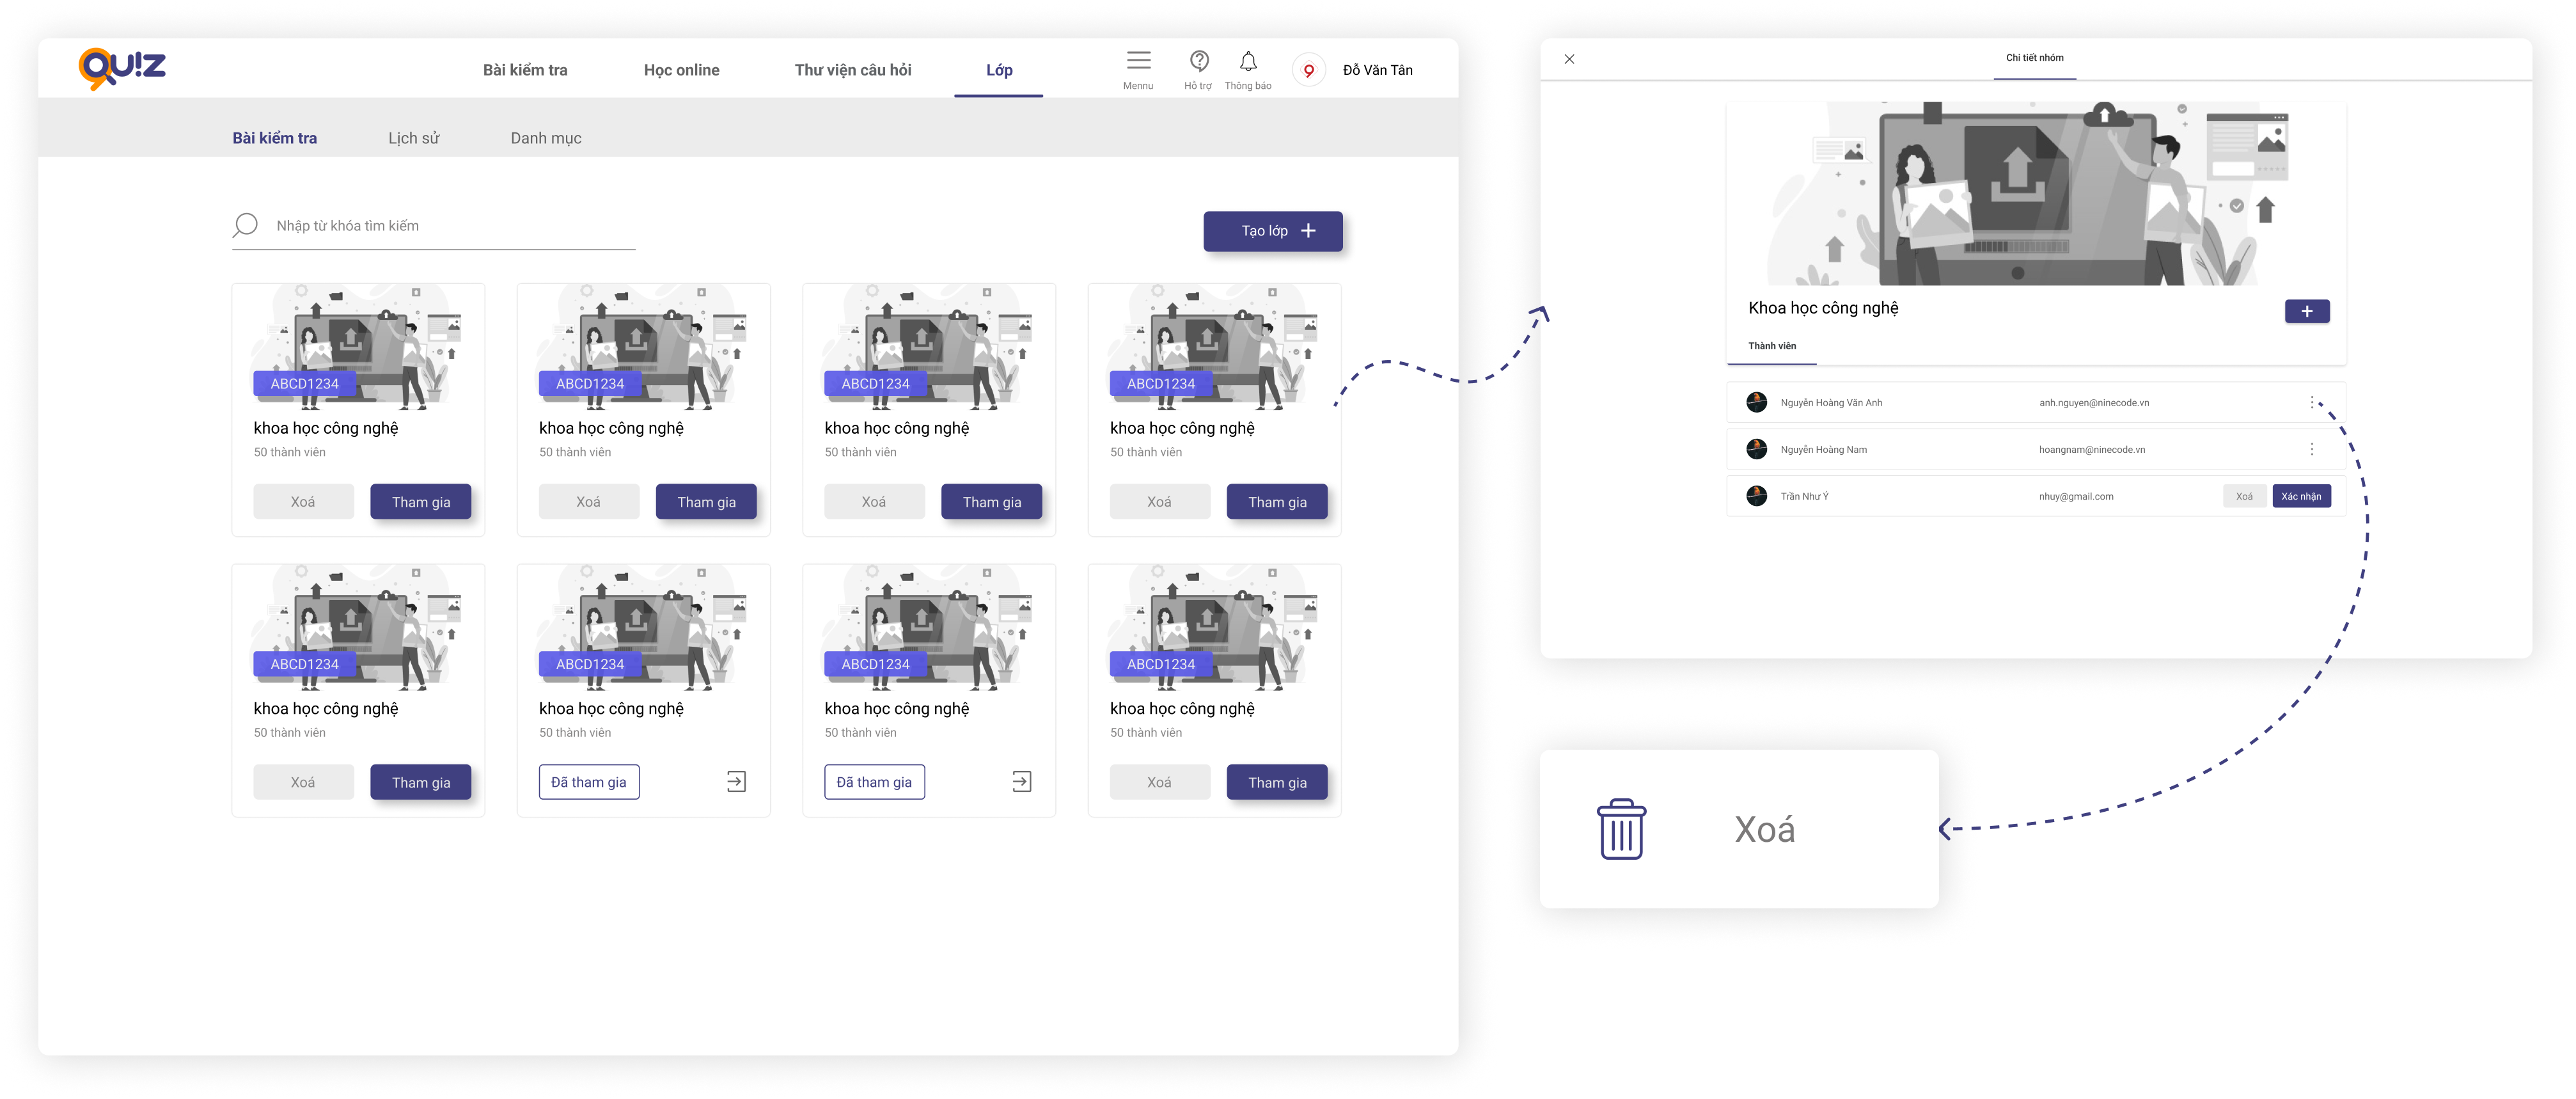Click Đã tham gia on bottom row's second card
Image resolution: width=2576 pixels, height=1099 pixels.
pyautogui.click(x=588, y=782)
